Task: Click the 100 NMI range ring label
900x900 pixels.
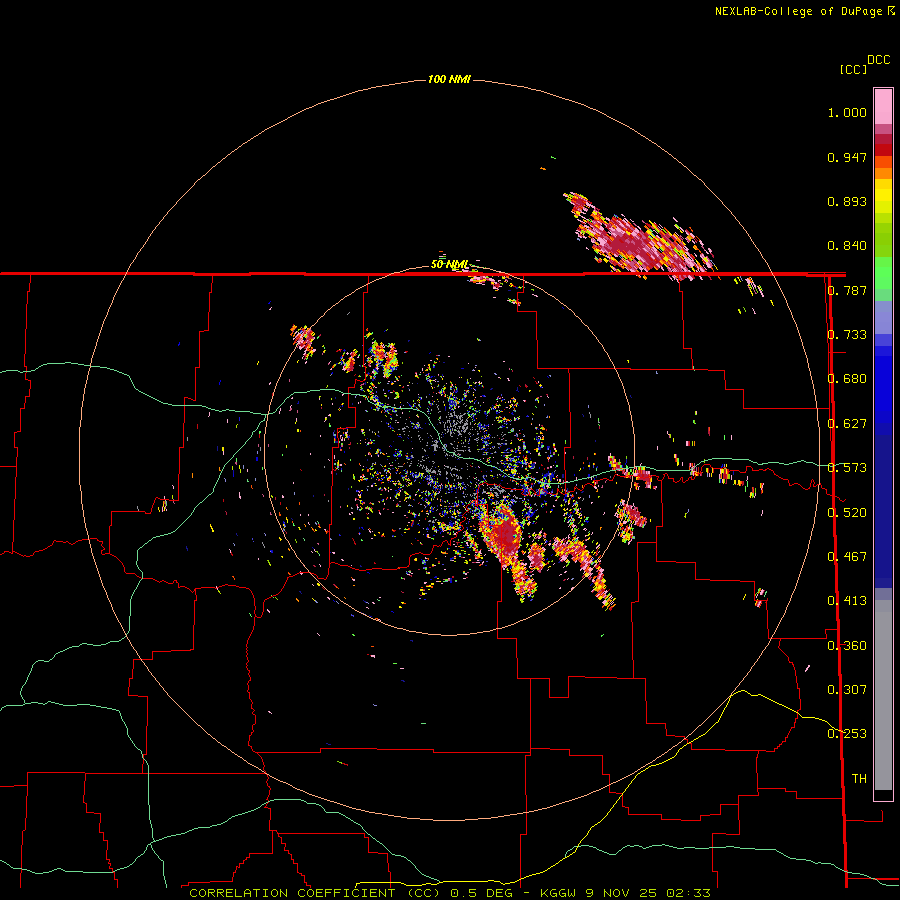Action: (x=449, y=79)
